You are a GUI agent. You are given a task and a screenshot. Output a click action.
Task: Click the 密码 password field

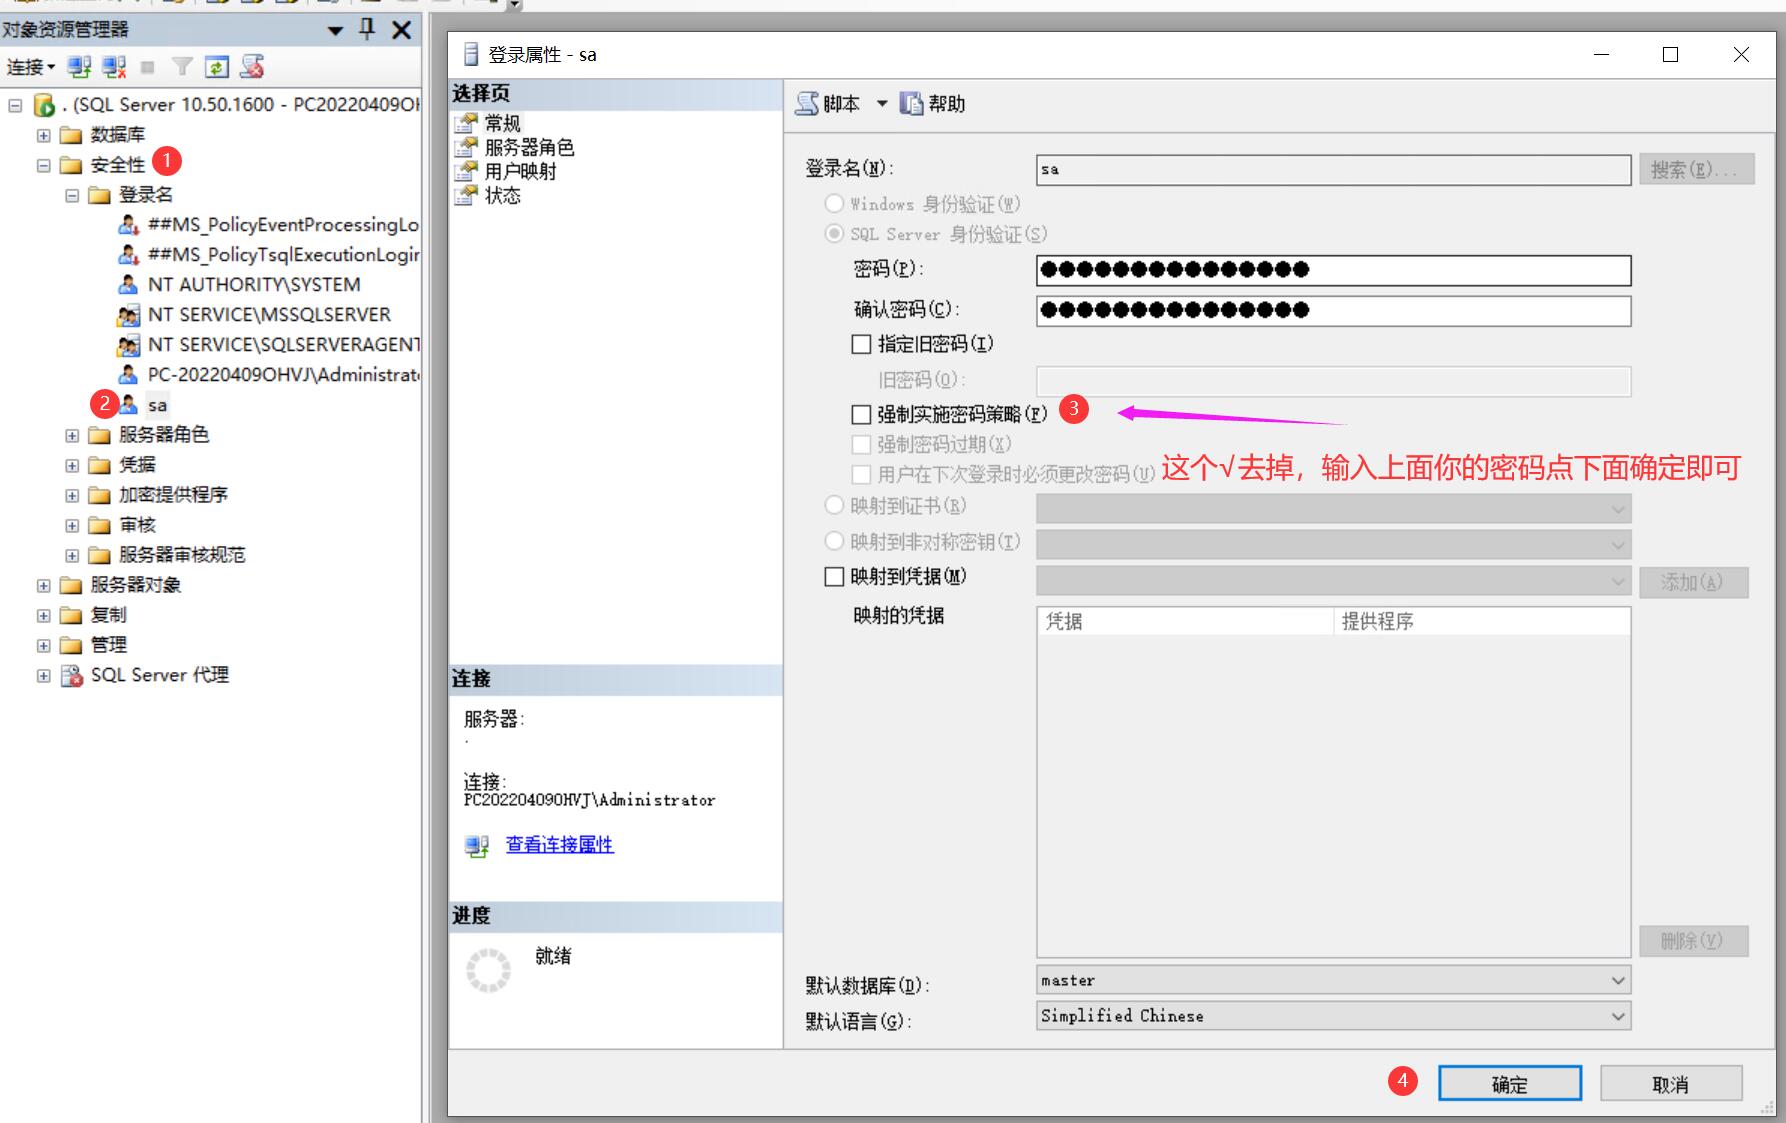click(1333, 270)
